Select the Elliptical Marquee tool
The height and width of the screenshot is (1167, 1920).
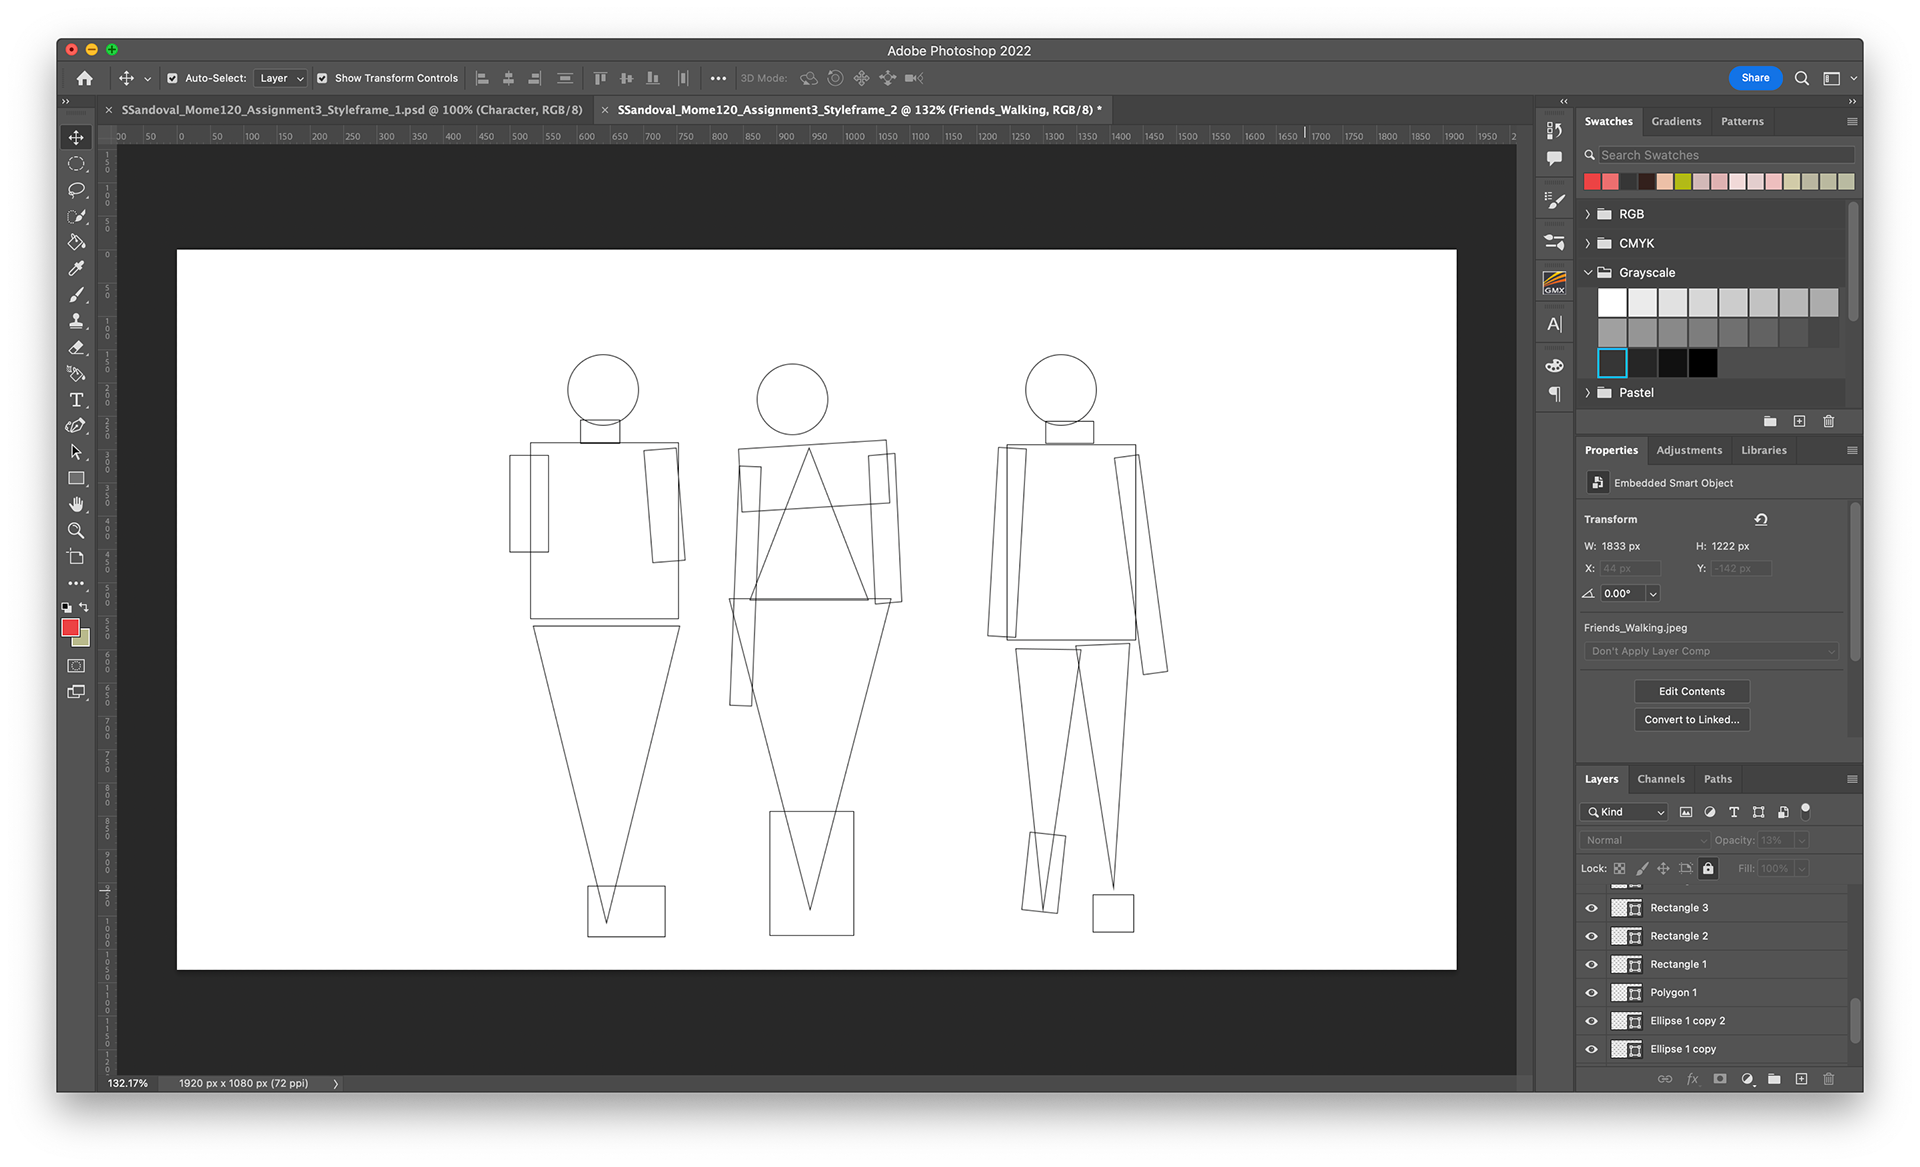(76, 163)
